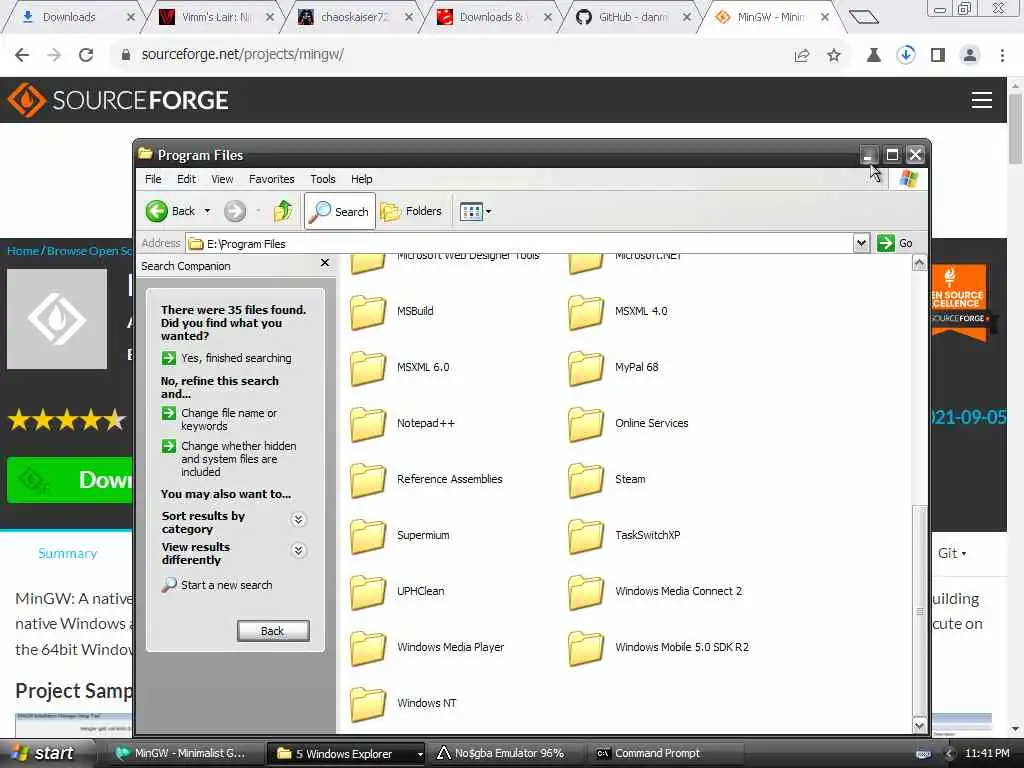Open the Tools menu
Viewport: 1024px width, 768px height.
click(323, 179)
